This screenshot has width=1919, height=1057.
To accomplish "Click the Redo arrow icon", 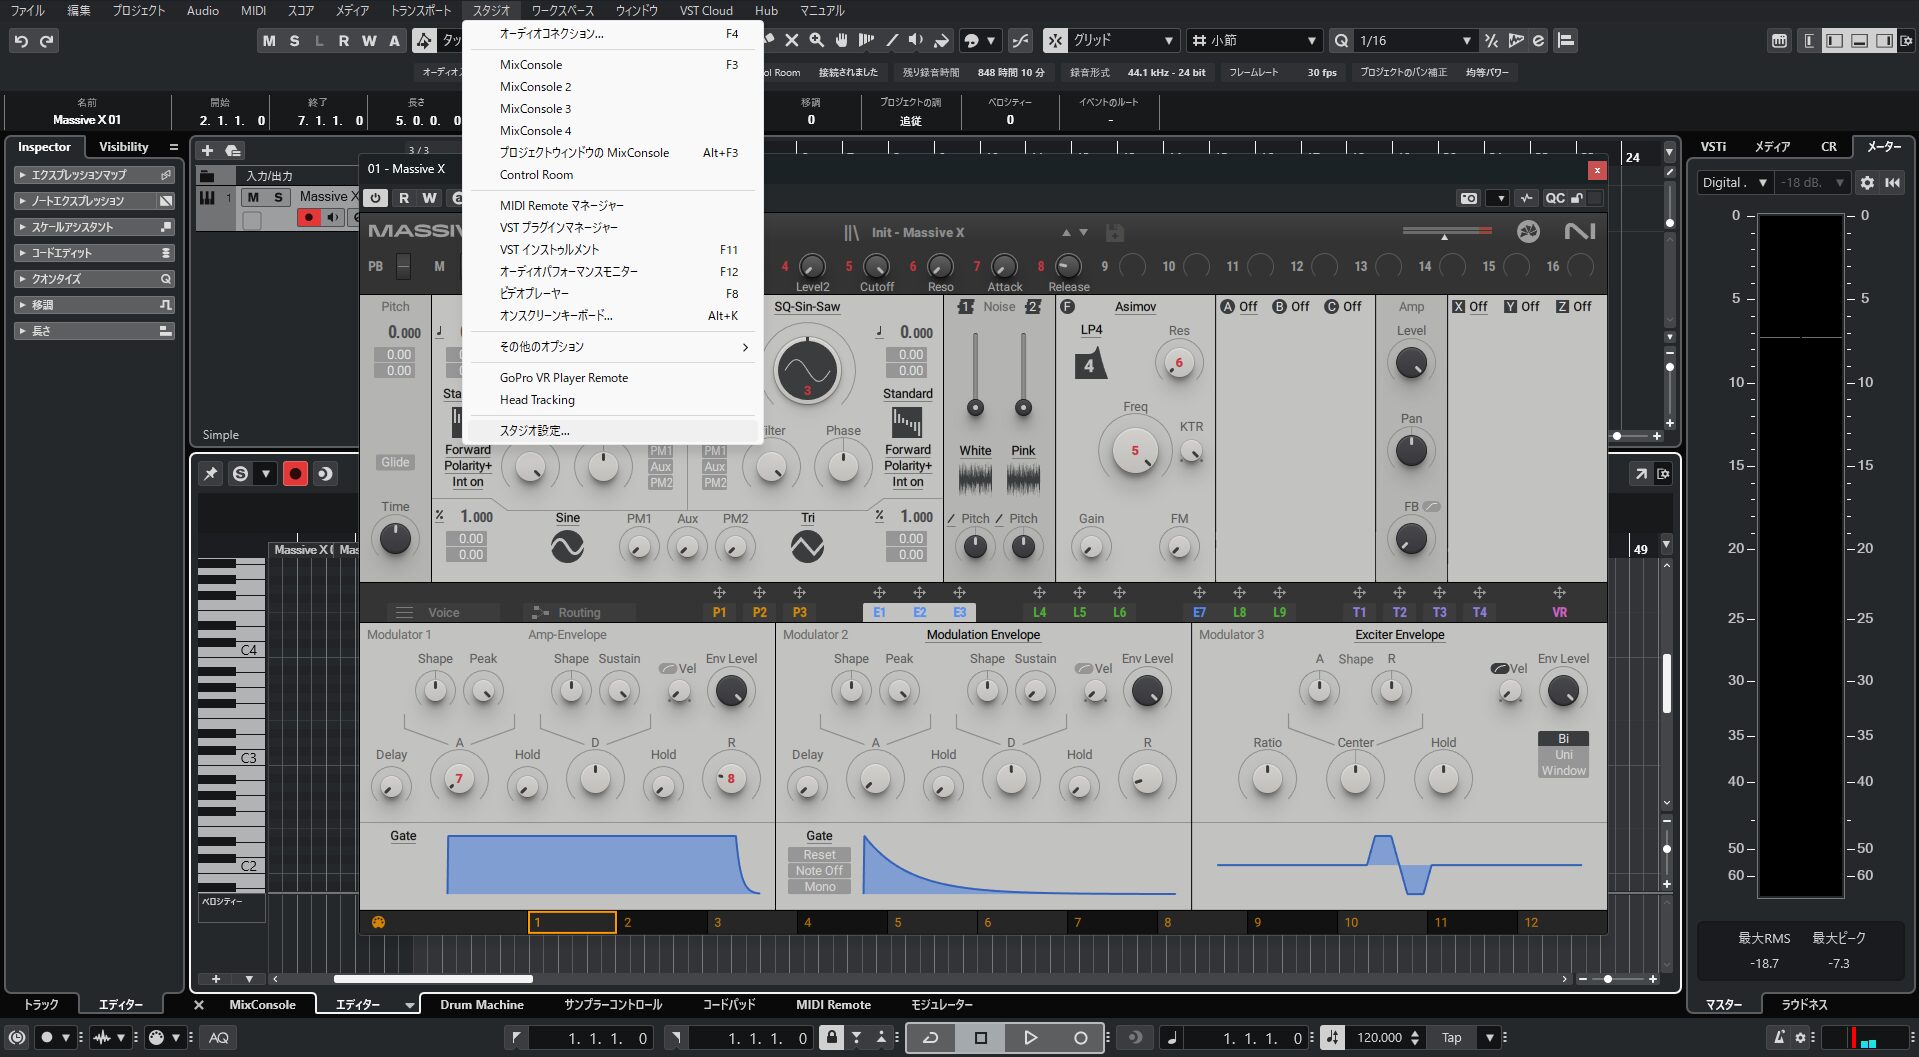I will tap(46, 41).
